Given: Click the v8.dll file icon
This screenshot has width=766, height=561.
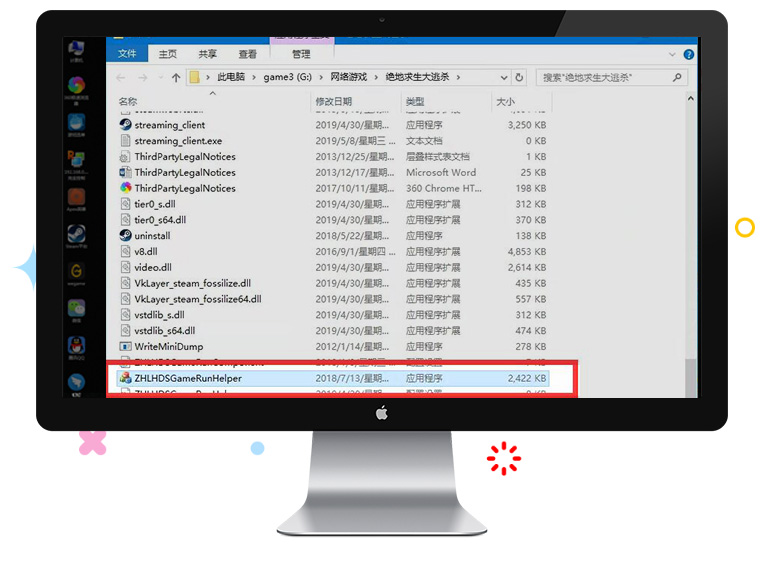Looking at the screenshot, I should click(126, 251).
